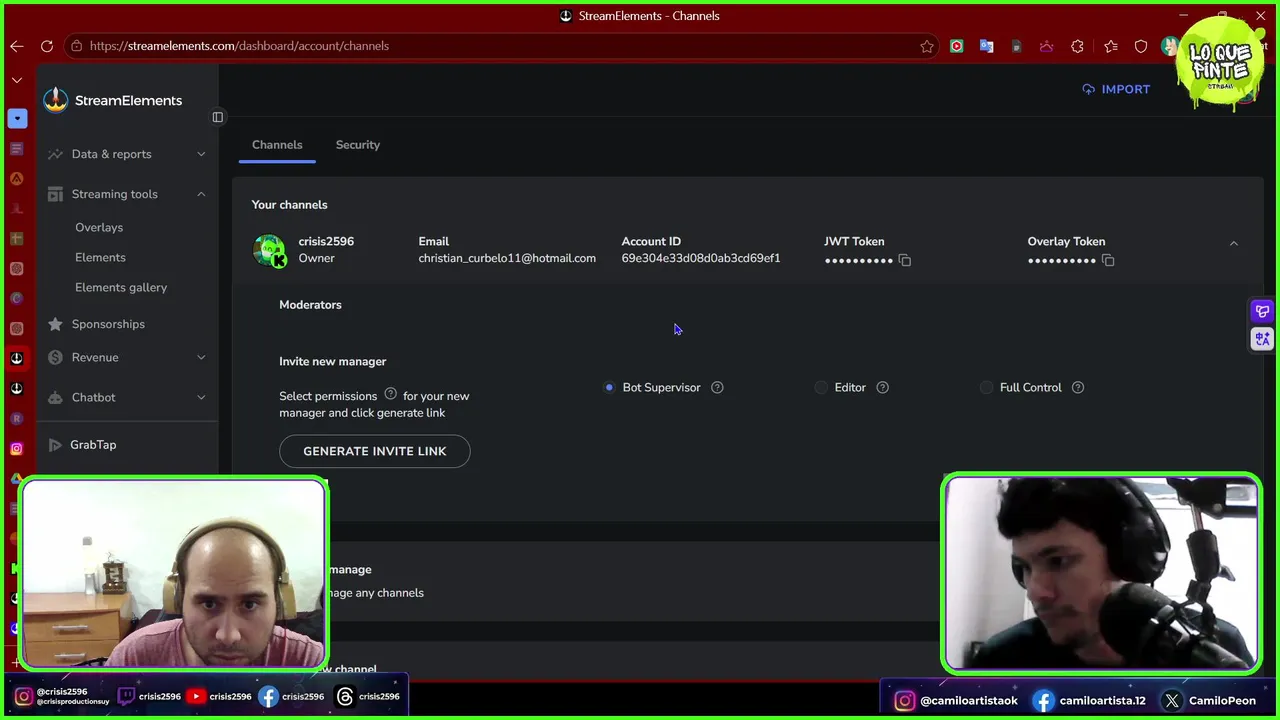Switch to the Channels tab
Viewport: 1280px width, 720px height.
[277, 145]
